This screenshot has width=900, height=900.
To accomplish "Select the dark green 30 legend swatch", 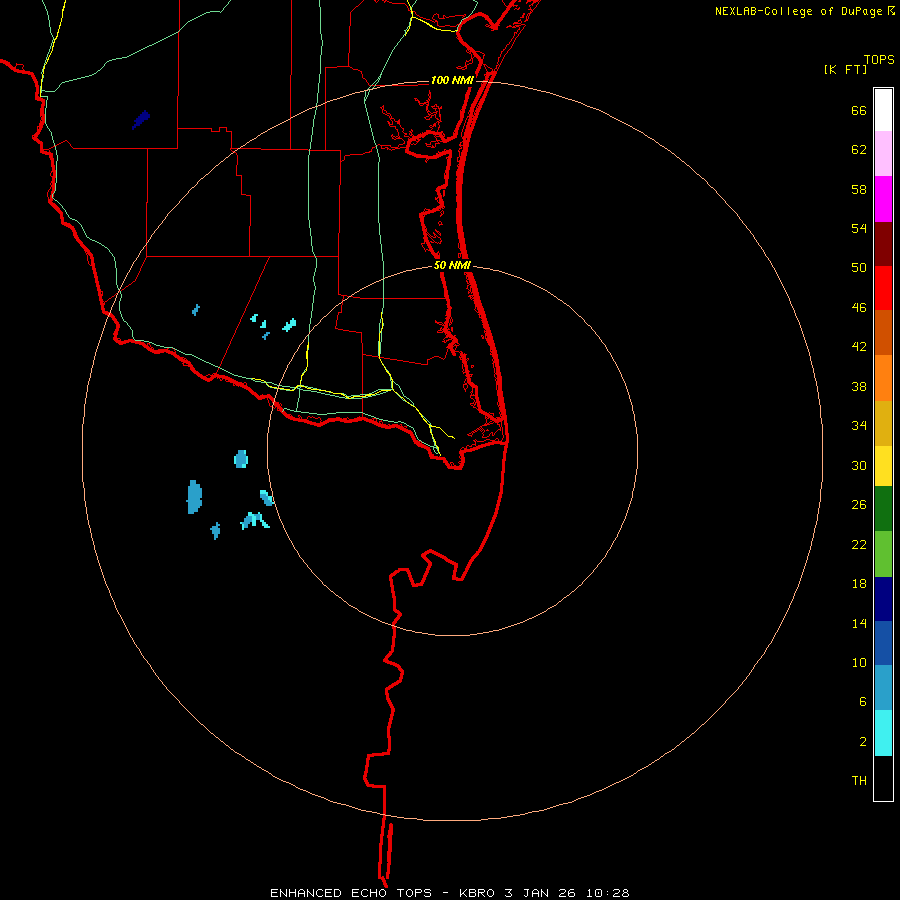I will 883,509.
